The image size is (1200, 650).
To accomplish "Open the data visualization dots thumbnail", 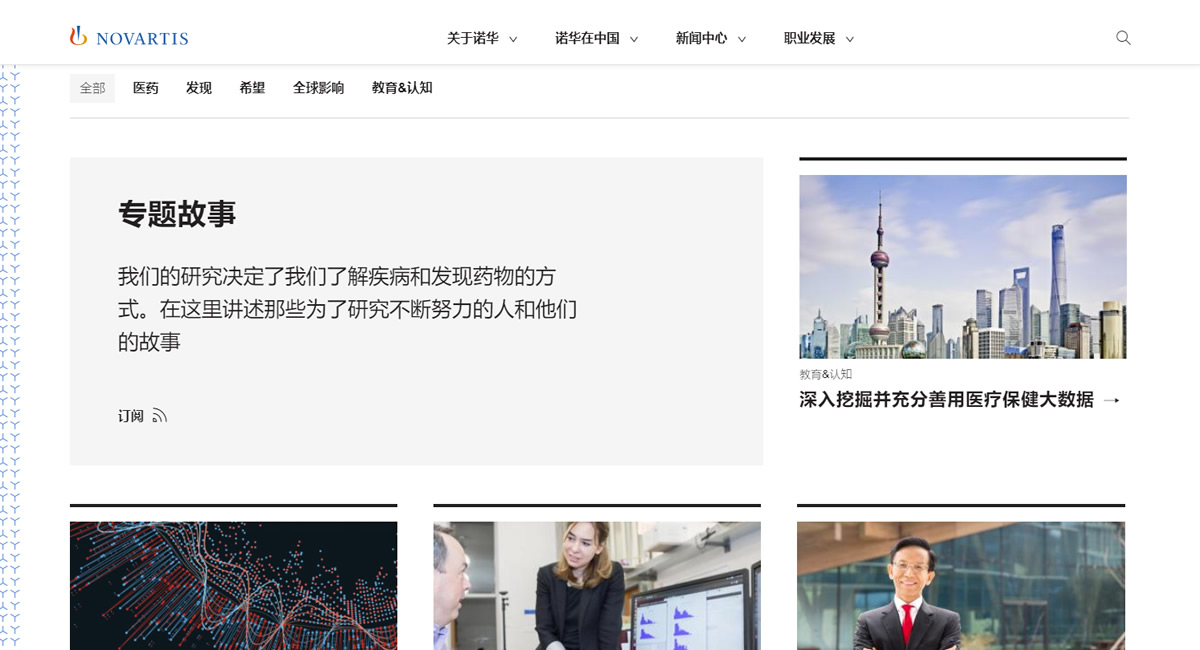I will [x=233, y=585].
